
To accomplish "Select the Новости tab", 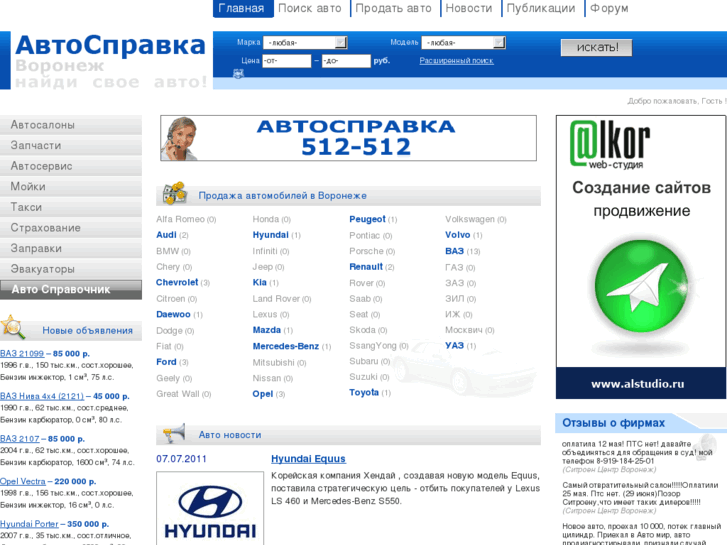I will 468,8.
